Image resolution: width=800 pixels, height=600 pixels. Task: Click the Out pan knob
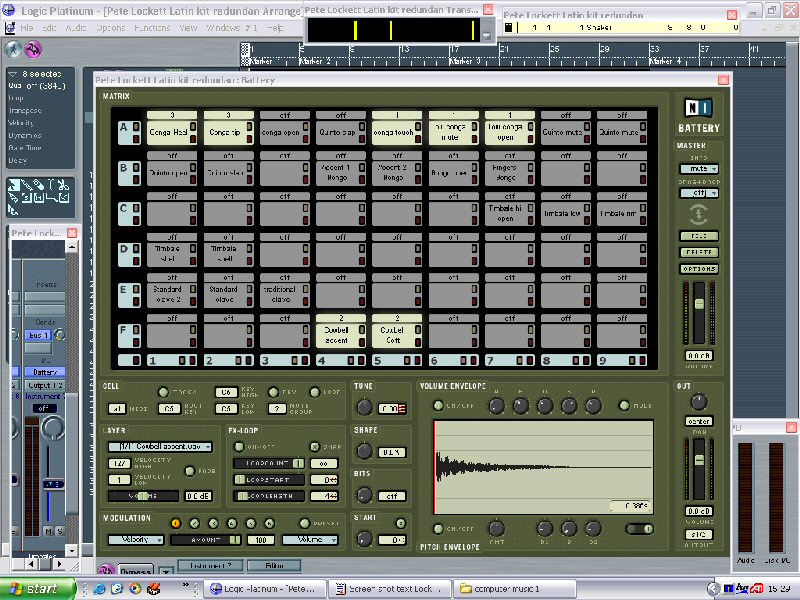pos(698,402)
